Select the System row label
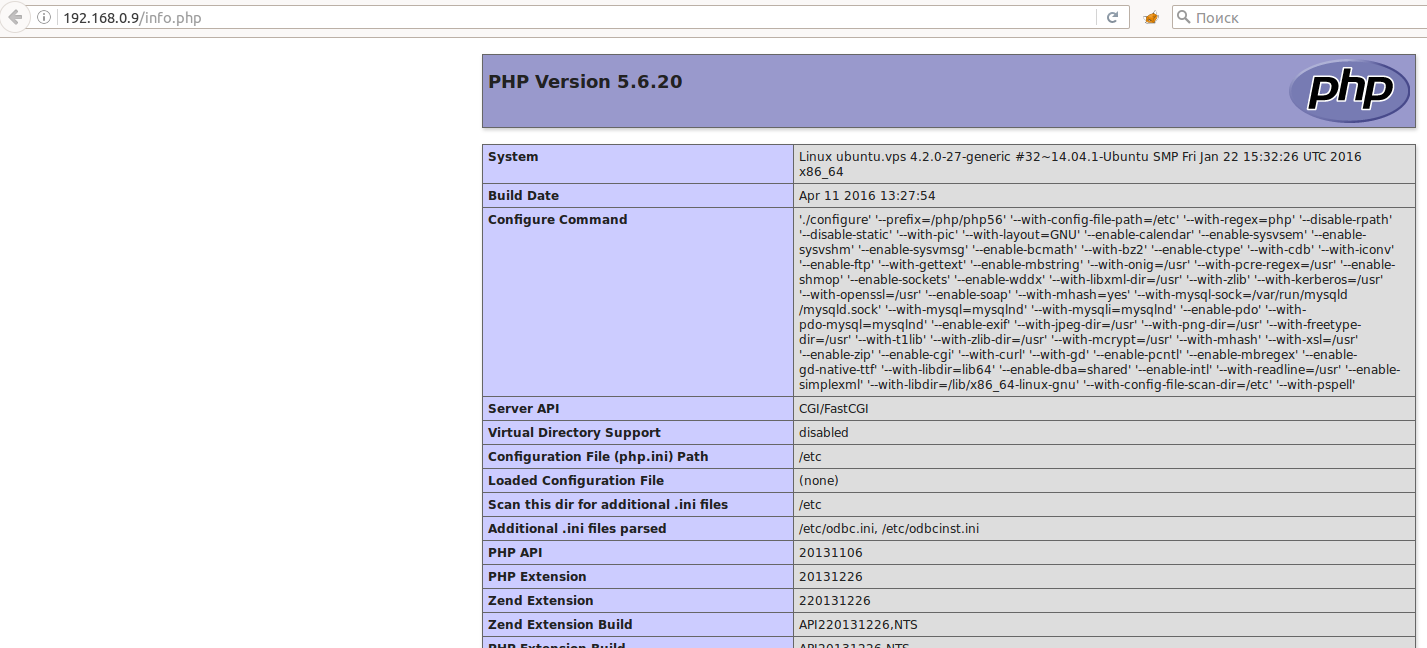Viewport: 1427px width, 648px height. point(513,157)
